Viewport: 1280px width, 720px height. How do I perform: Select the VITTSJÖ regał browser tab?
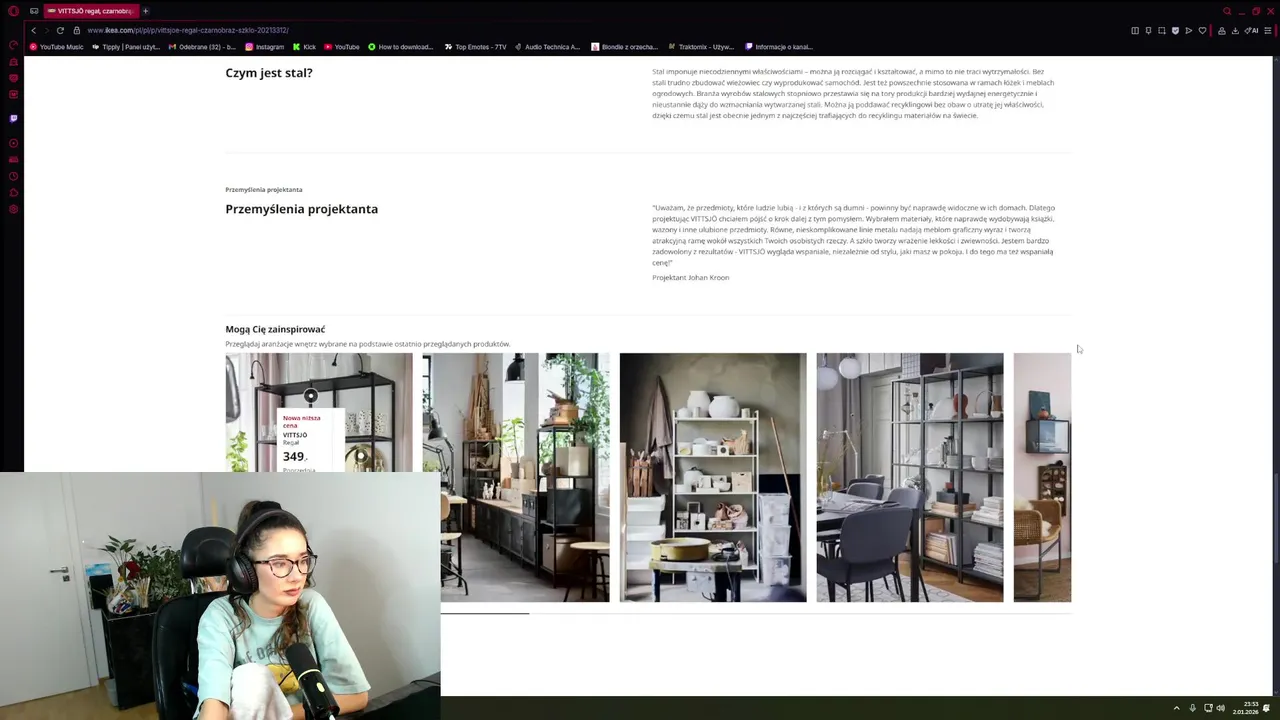click(x=90, y=11)
